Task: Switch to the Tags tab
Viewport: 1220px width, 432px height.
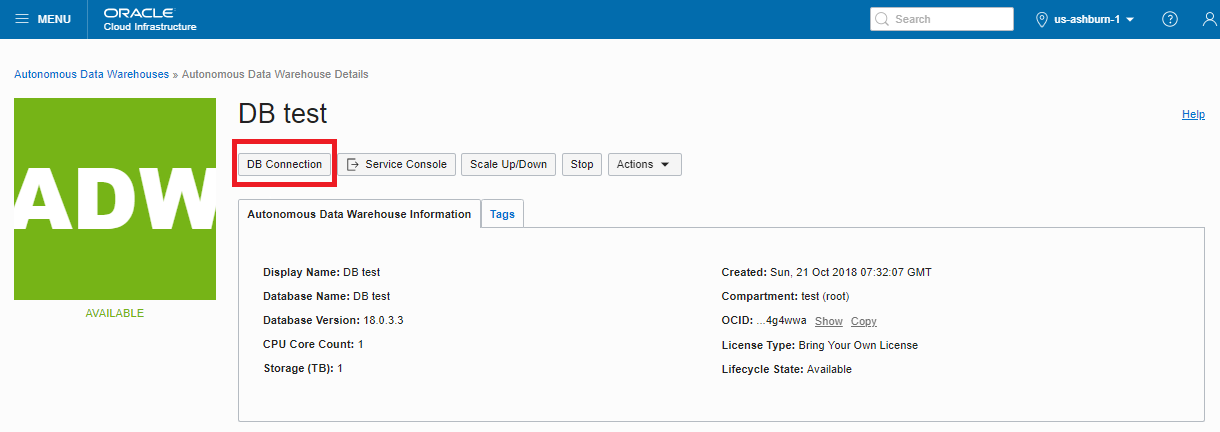Action: [x=502, y=214]
